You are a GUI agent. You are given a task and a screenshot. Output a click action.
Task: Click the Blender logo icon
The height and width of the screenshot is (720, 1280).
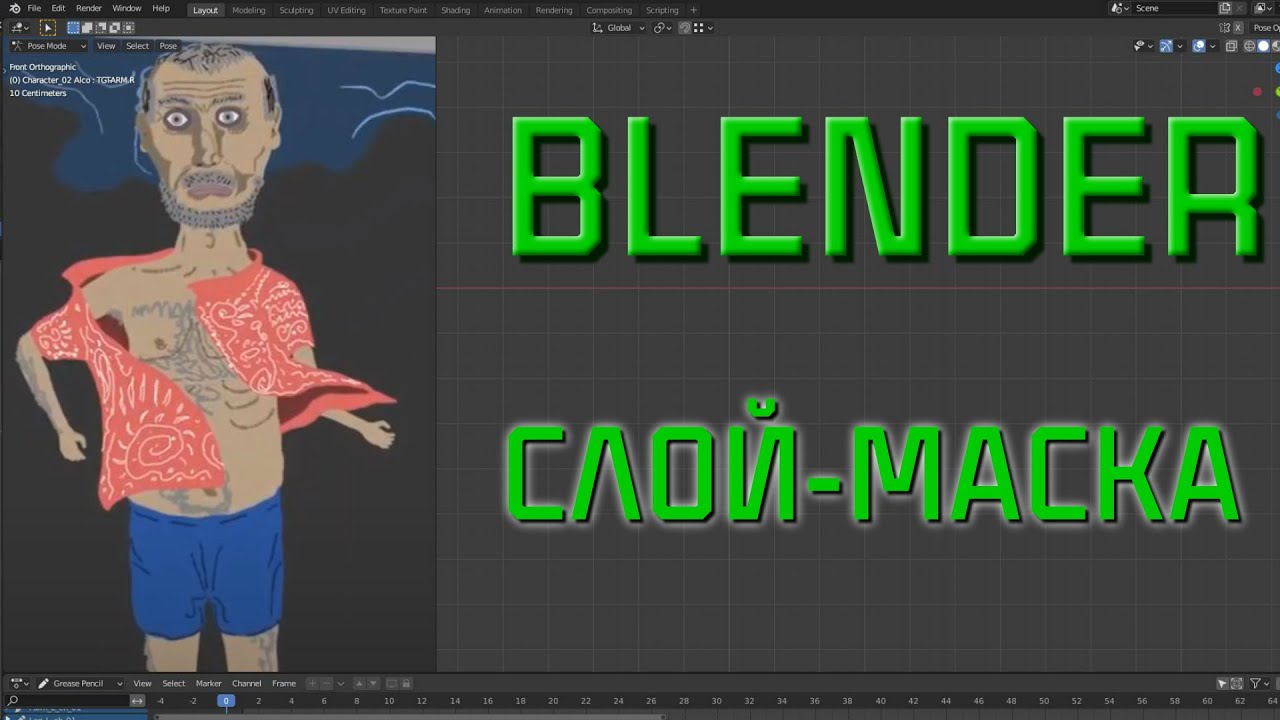click(x=15, y=9)
